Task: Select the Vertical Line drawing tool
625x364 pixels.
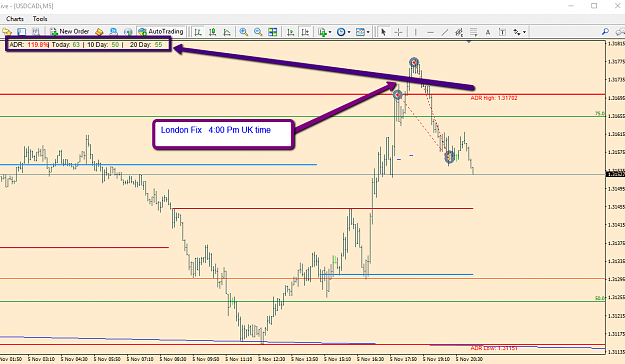Action: pyautogui.click(x=415, y=32)
